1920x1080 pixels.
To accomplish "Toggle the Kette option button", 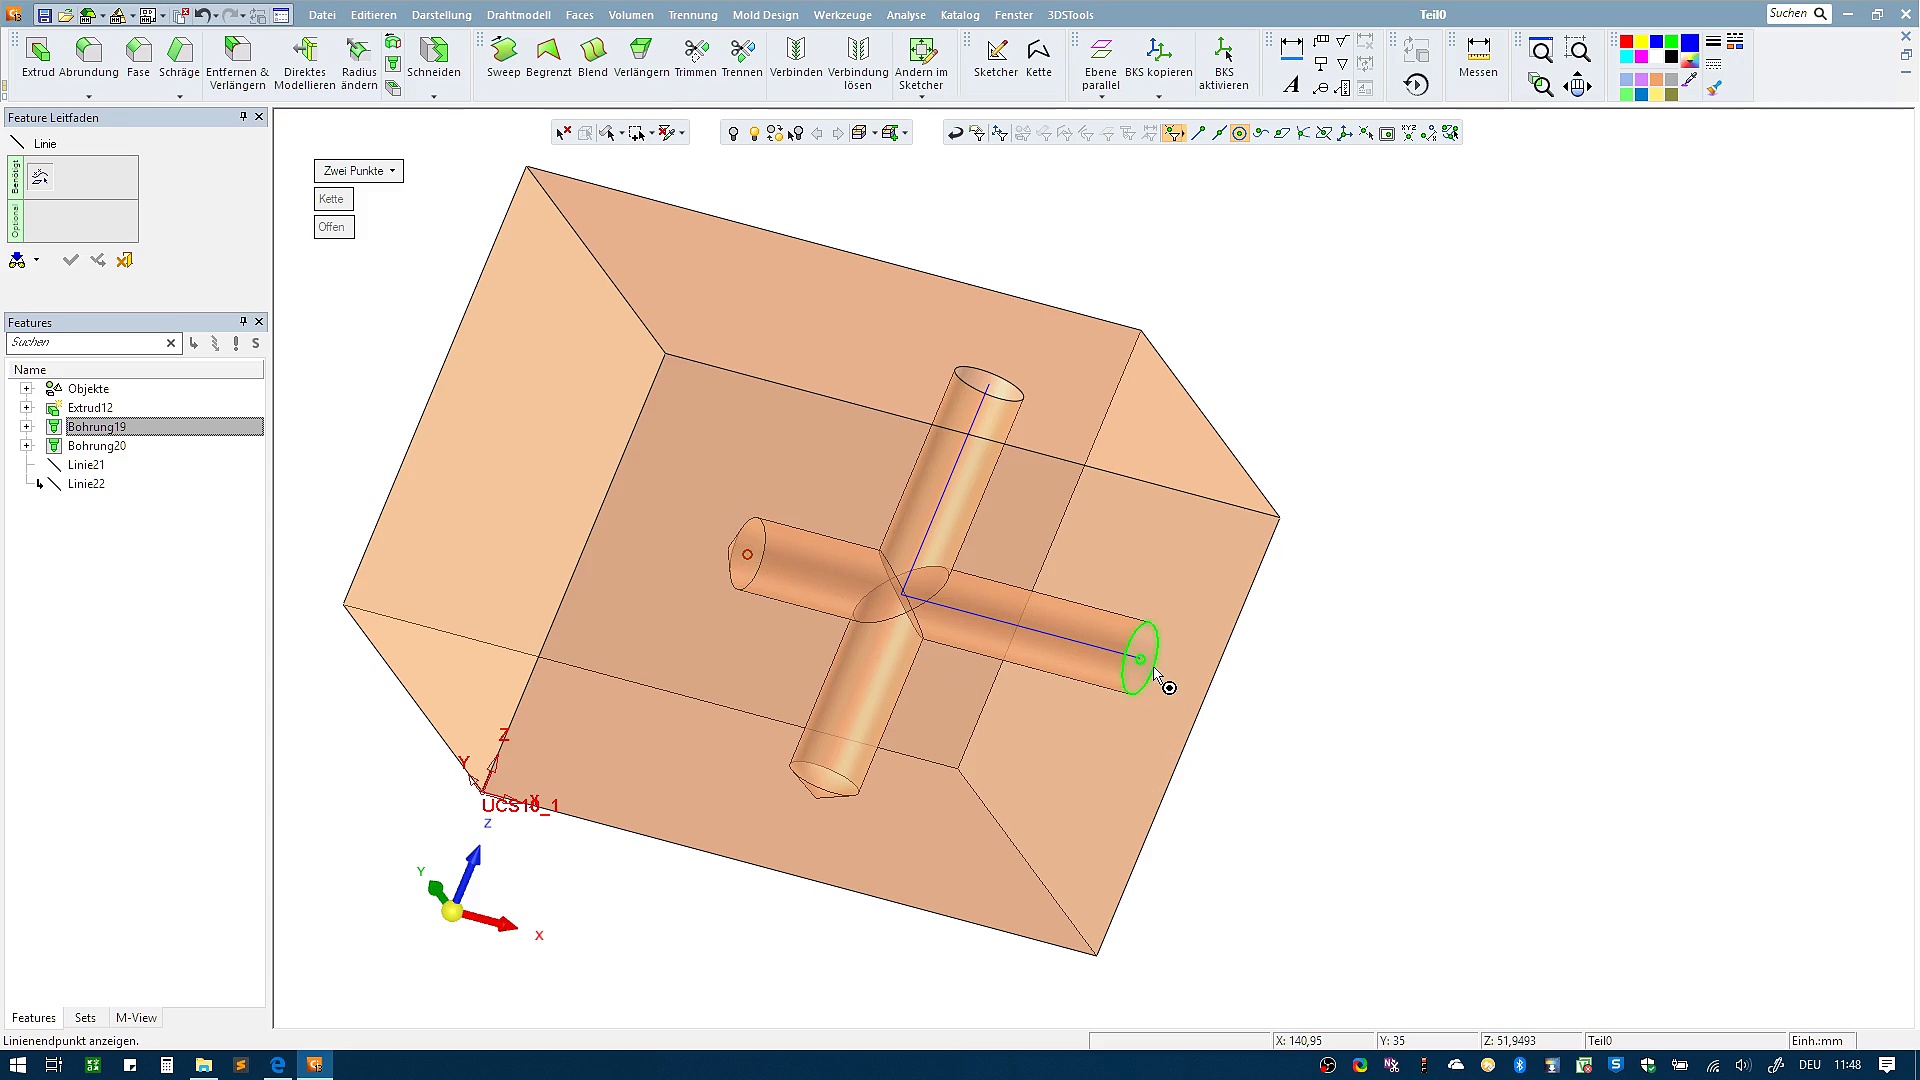I will 332,199.
